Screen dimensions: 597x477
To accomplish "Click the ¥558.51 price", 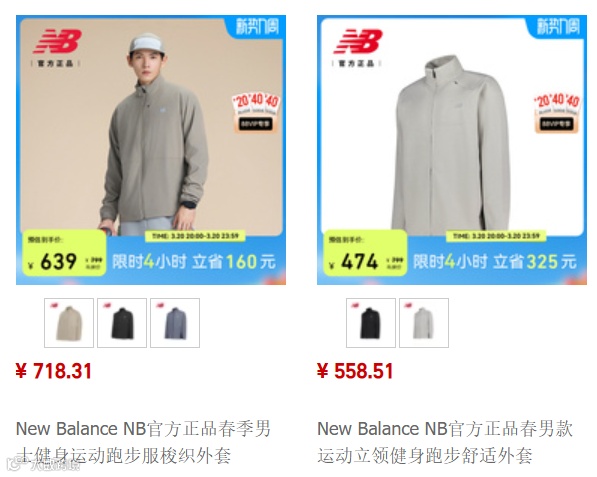I will coord(355,371).
